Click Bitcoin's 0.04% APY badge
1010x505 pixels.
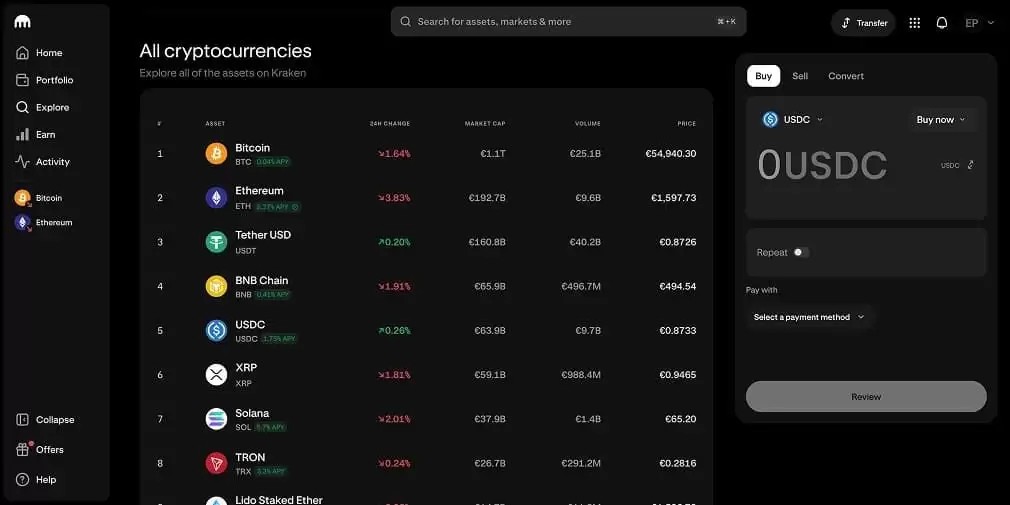coord(272,162)
